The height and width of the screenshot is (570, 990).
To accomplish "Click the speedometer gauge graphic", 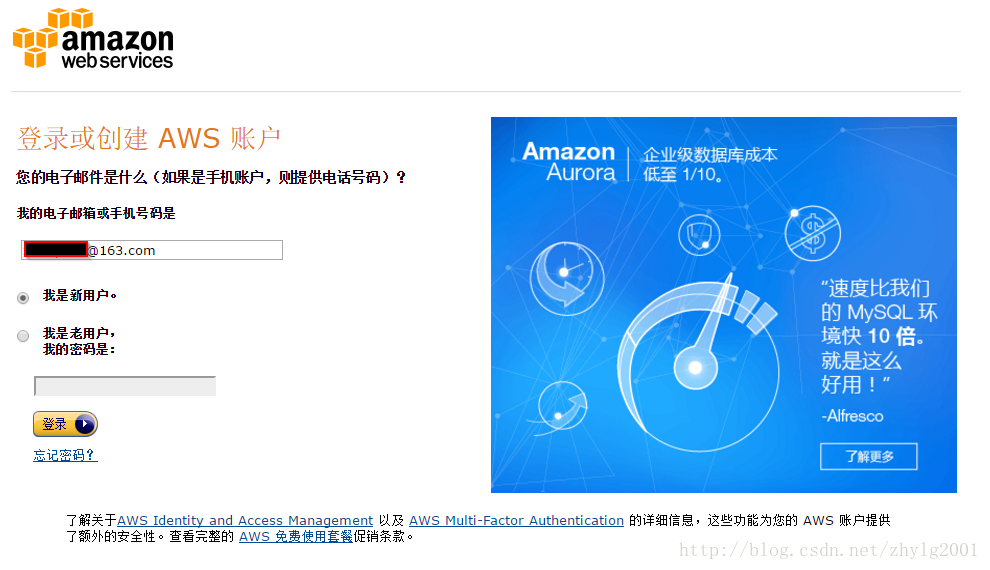I will click(x=698, y=362).
